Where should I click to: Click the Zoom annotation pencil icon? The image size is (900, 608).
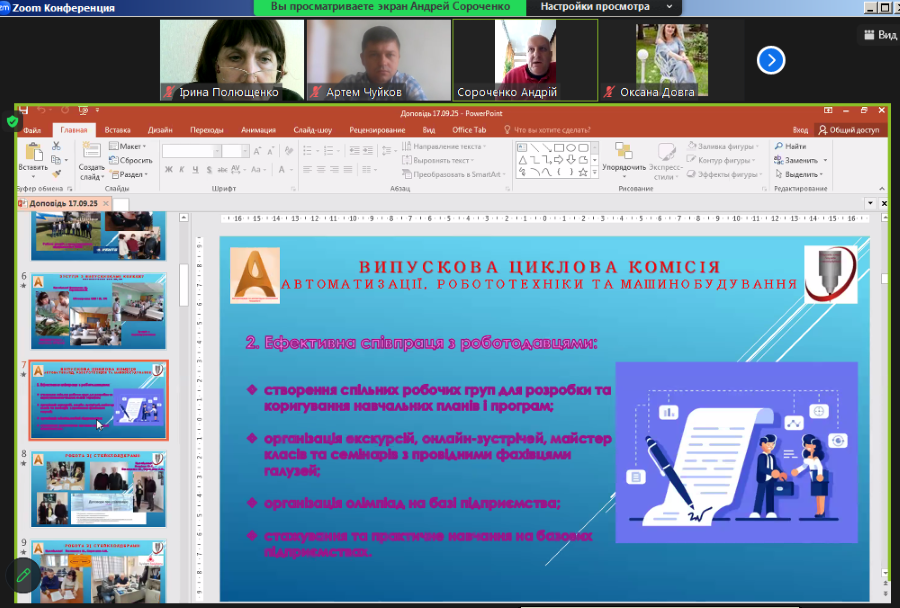pos(22,575)
